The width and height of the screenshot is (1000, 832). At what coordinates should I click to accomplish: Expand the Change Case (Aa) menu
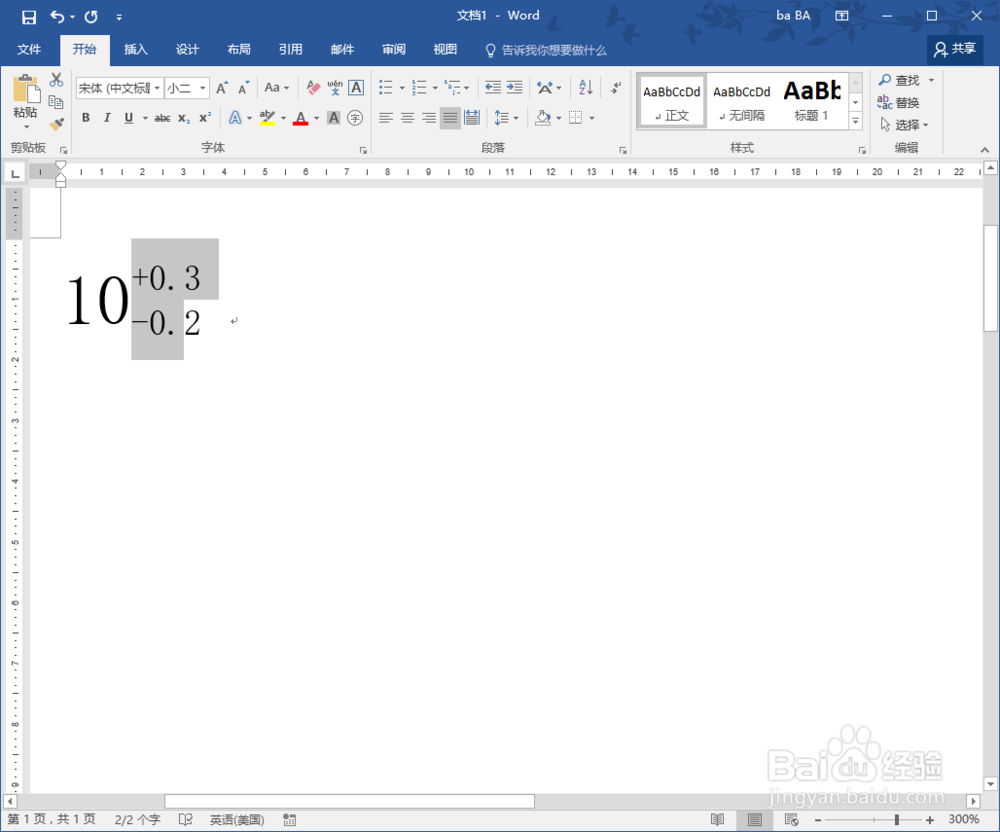[277, 87]
